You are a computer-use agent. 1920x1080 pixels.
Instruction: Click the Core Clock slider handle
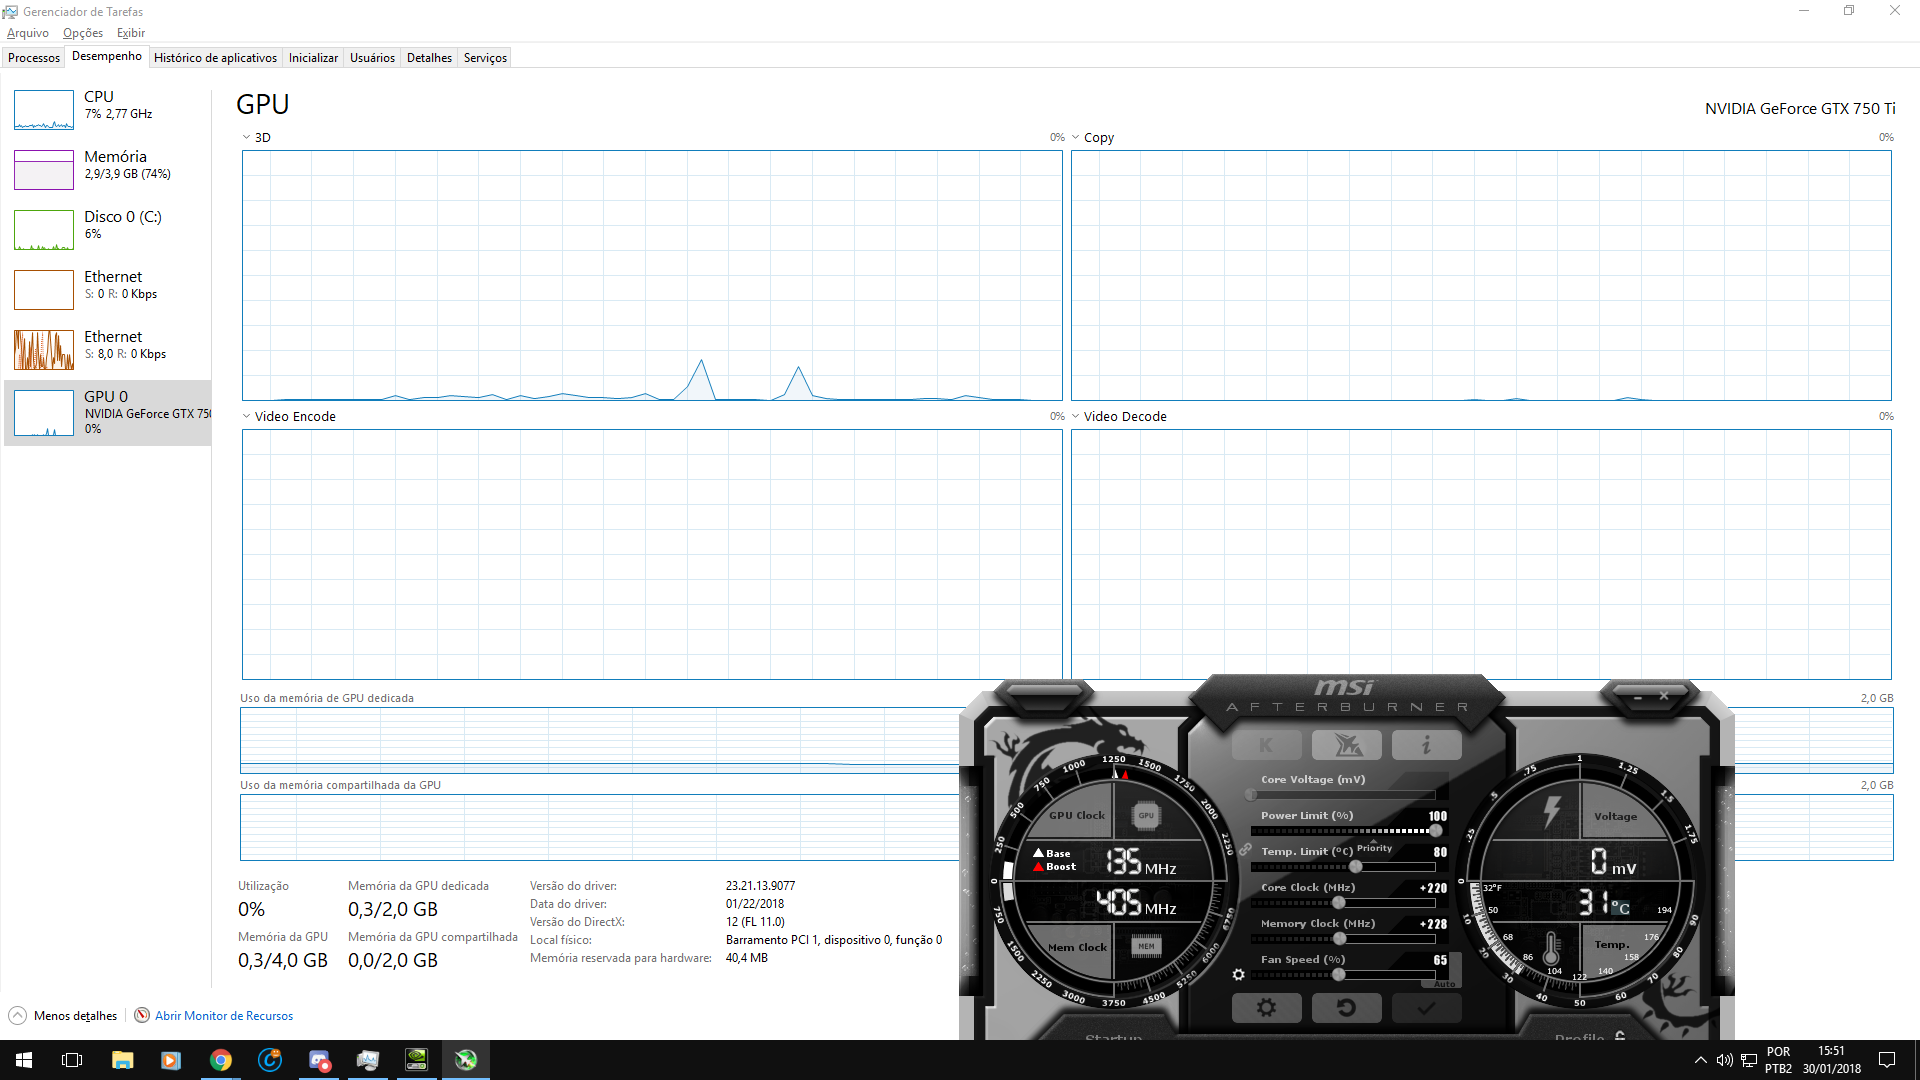[x=1339, y=903]
